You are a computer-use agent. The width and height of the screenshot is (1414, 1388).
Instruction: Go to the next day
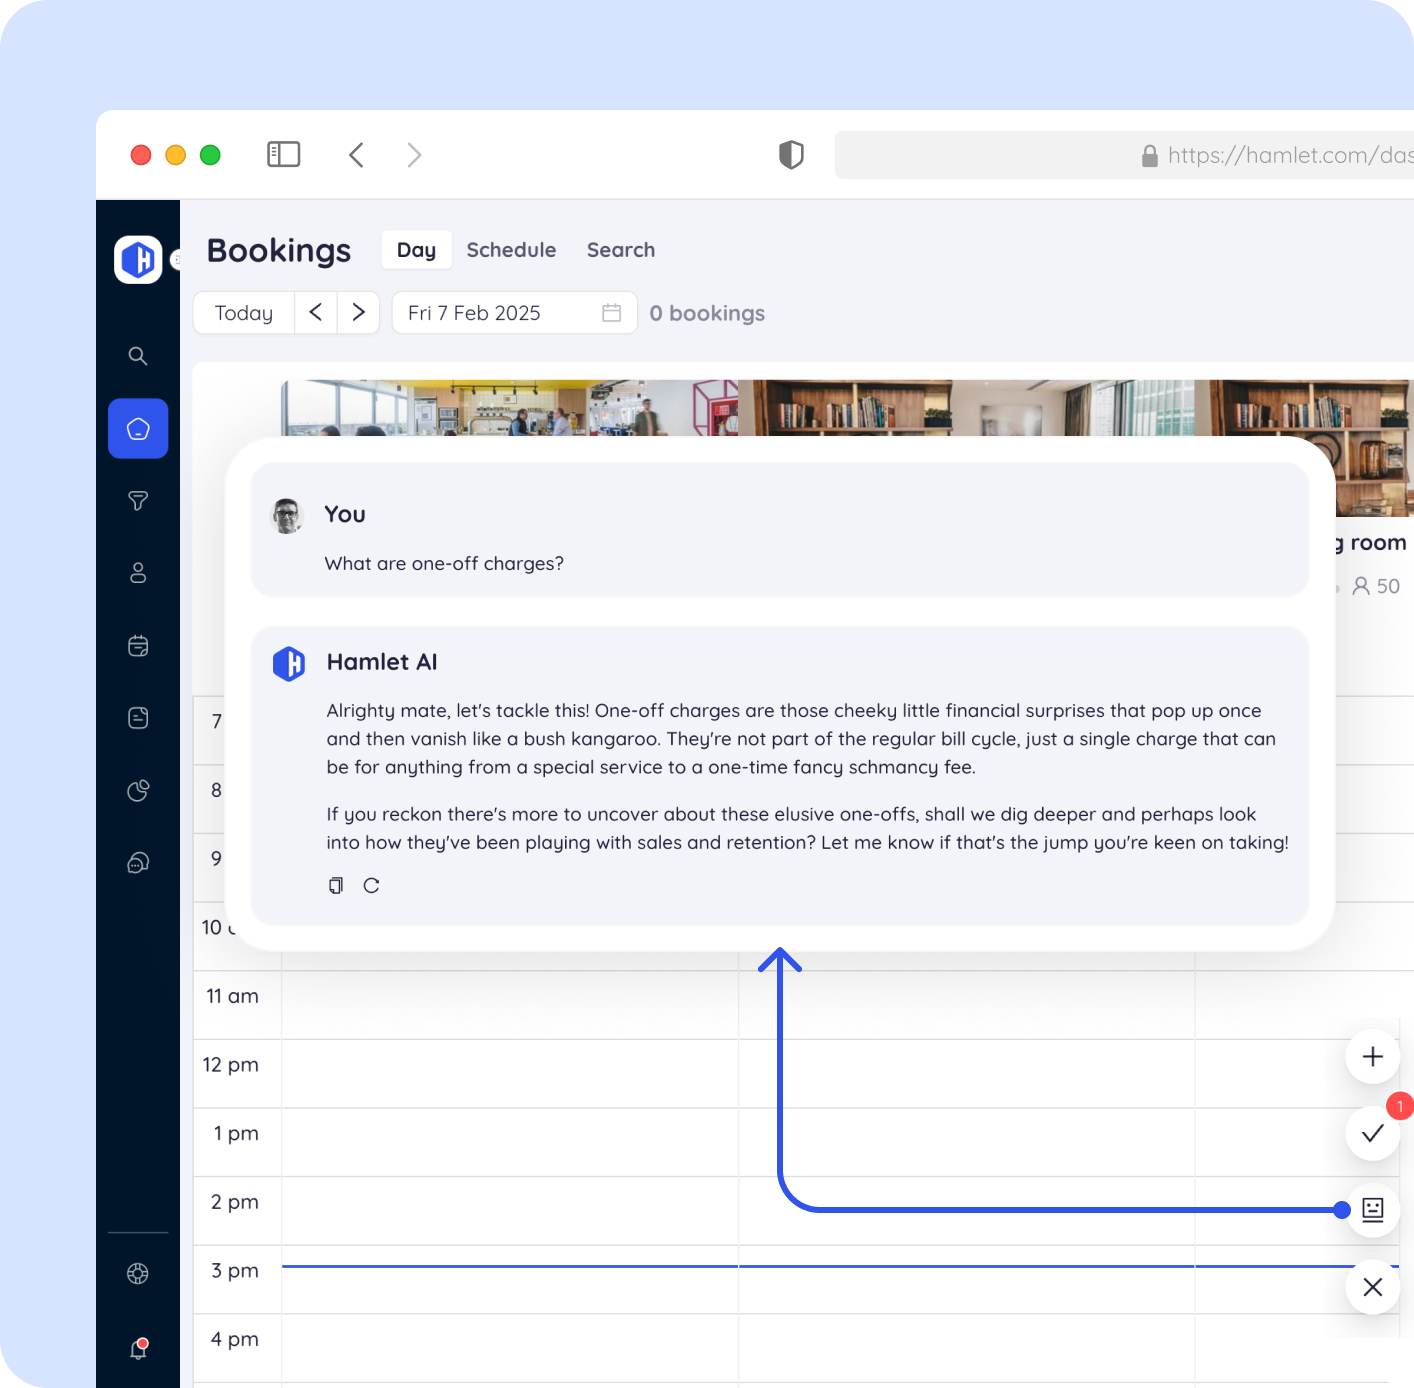[358, 313]
